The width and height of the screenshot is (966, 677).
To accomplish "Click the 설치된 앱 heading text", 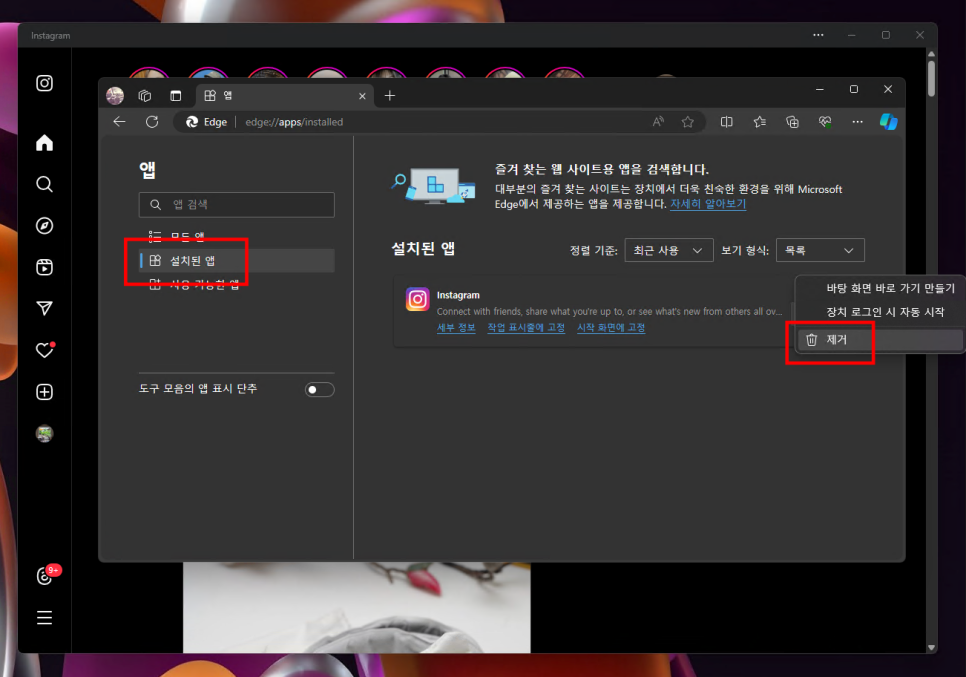I will [423, 249].
